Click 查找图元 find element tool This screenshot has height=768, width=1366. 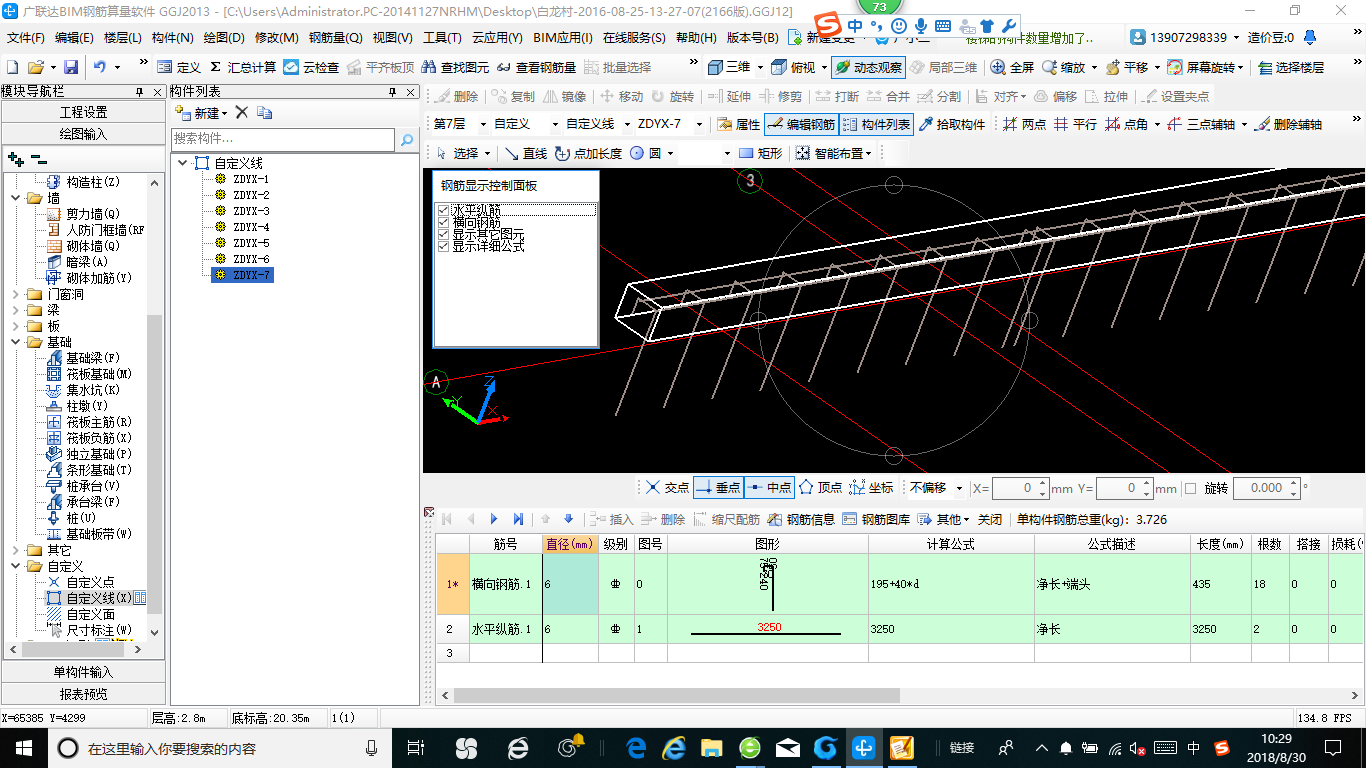coord(456,67)
